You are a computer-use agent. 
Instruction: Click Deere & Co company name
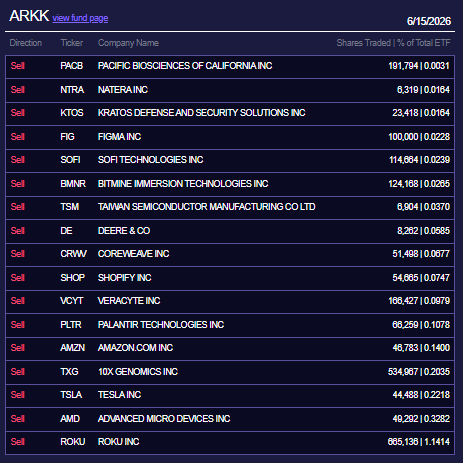[124, 231]
